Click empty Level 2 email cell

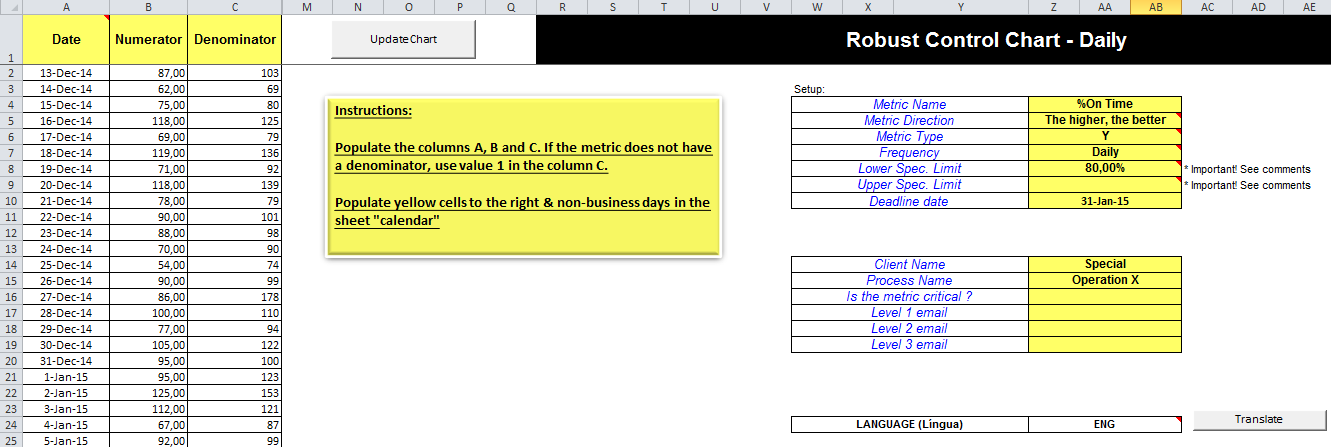pyautogui.click(x=1105, y=328)
